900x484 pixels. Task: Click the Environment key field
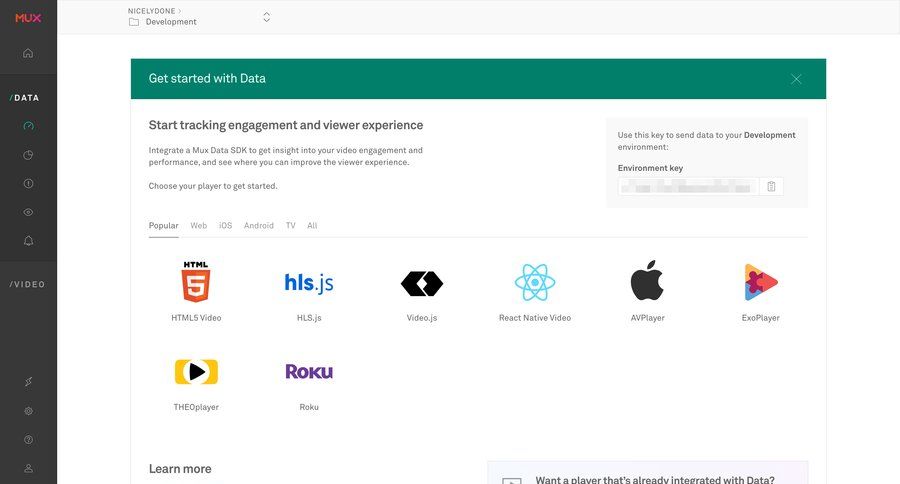tap(688, 186)
